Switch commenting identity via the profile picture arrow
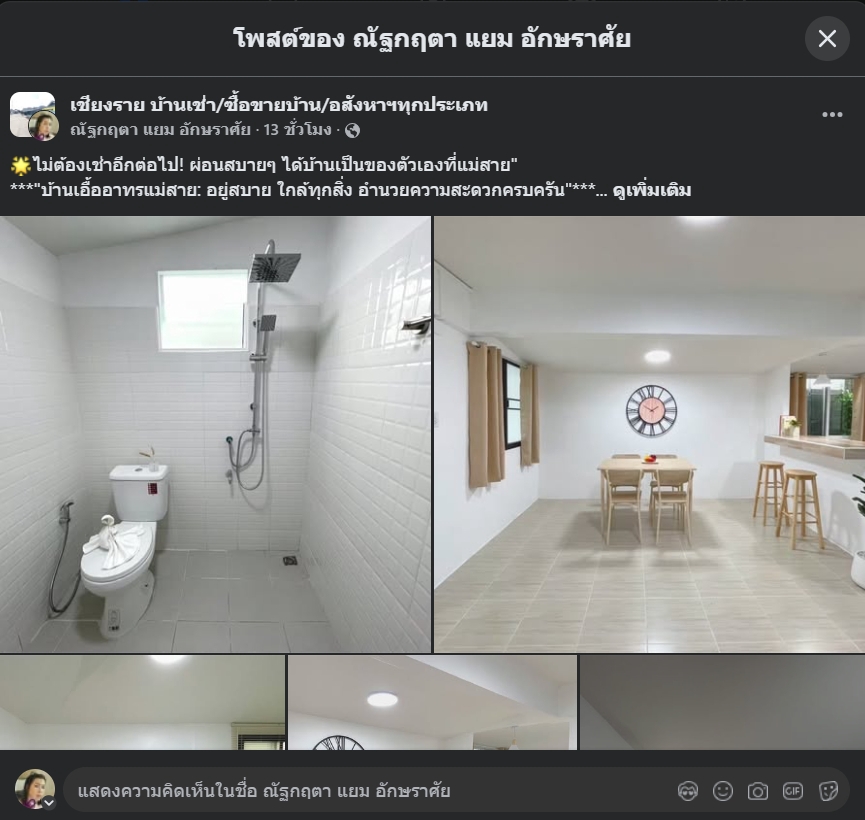865x820 pixels. [47, 802]
